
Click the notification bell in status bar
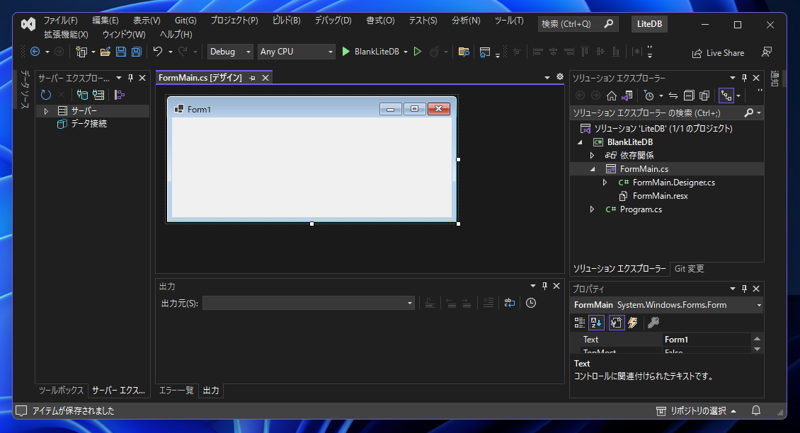point(756,410)
